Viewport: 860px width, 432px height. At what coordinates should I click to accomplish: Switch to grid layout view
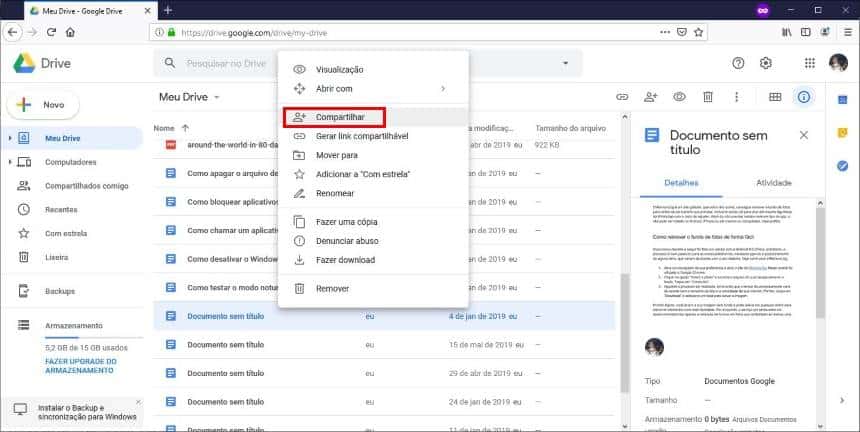pyautogui.click(x=775, y=97)
